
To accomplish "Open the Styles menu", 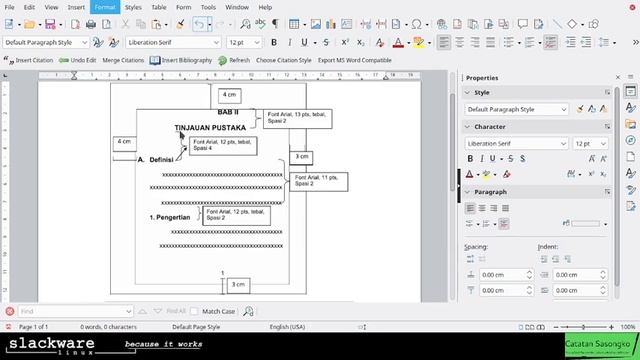I will click(133, 7).
